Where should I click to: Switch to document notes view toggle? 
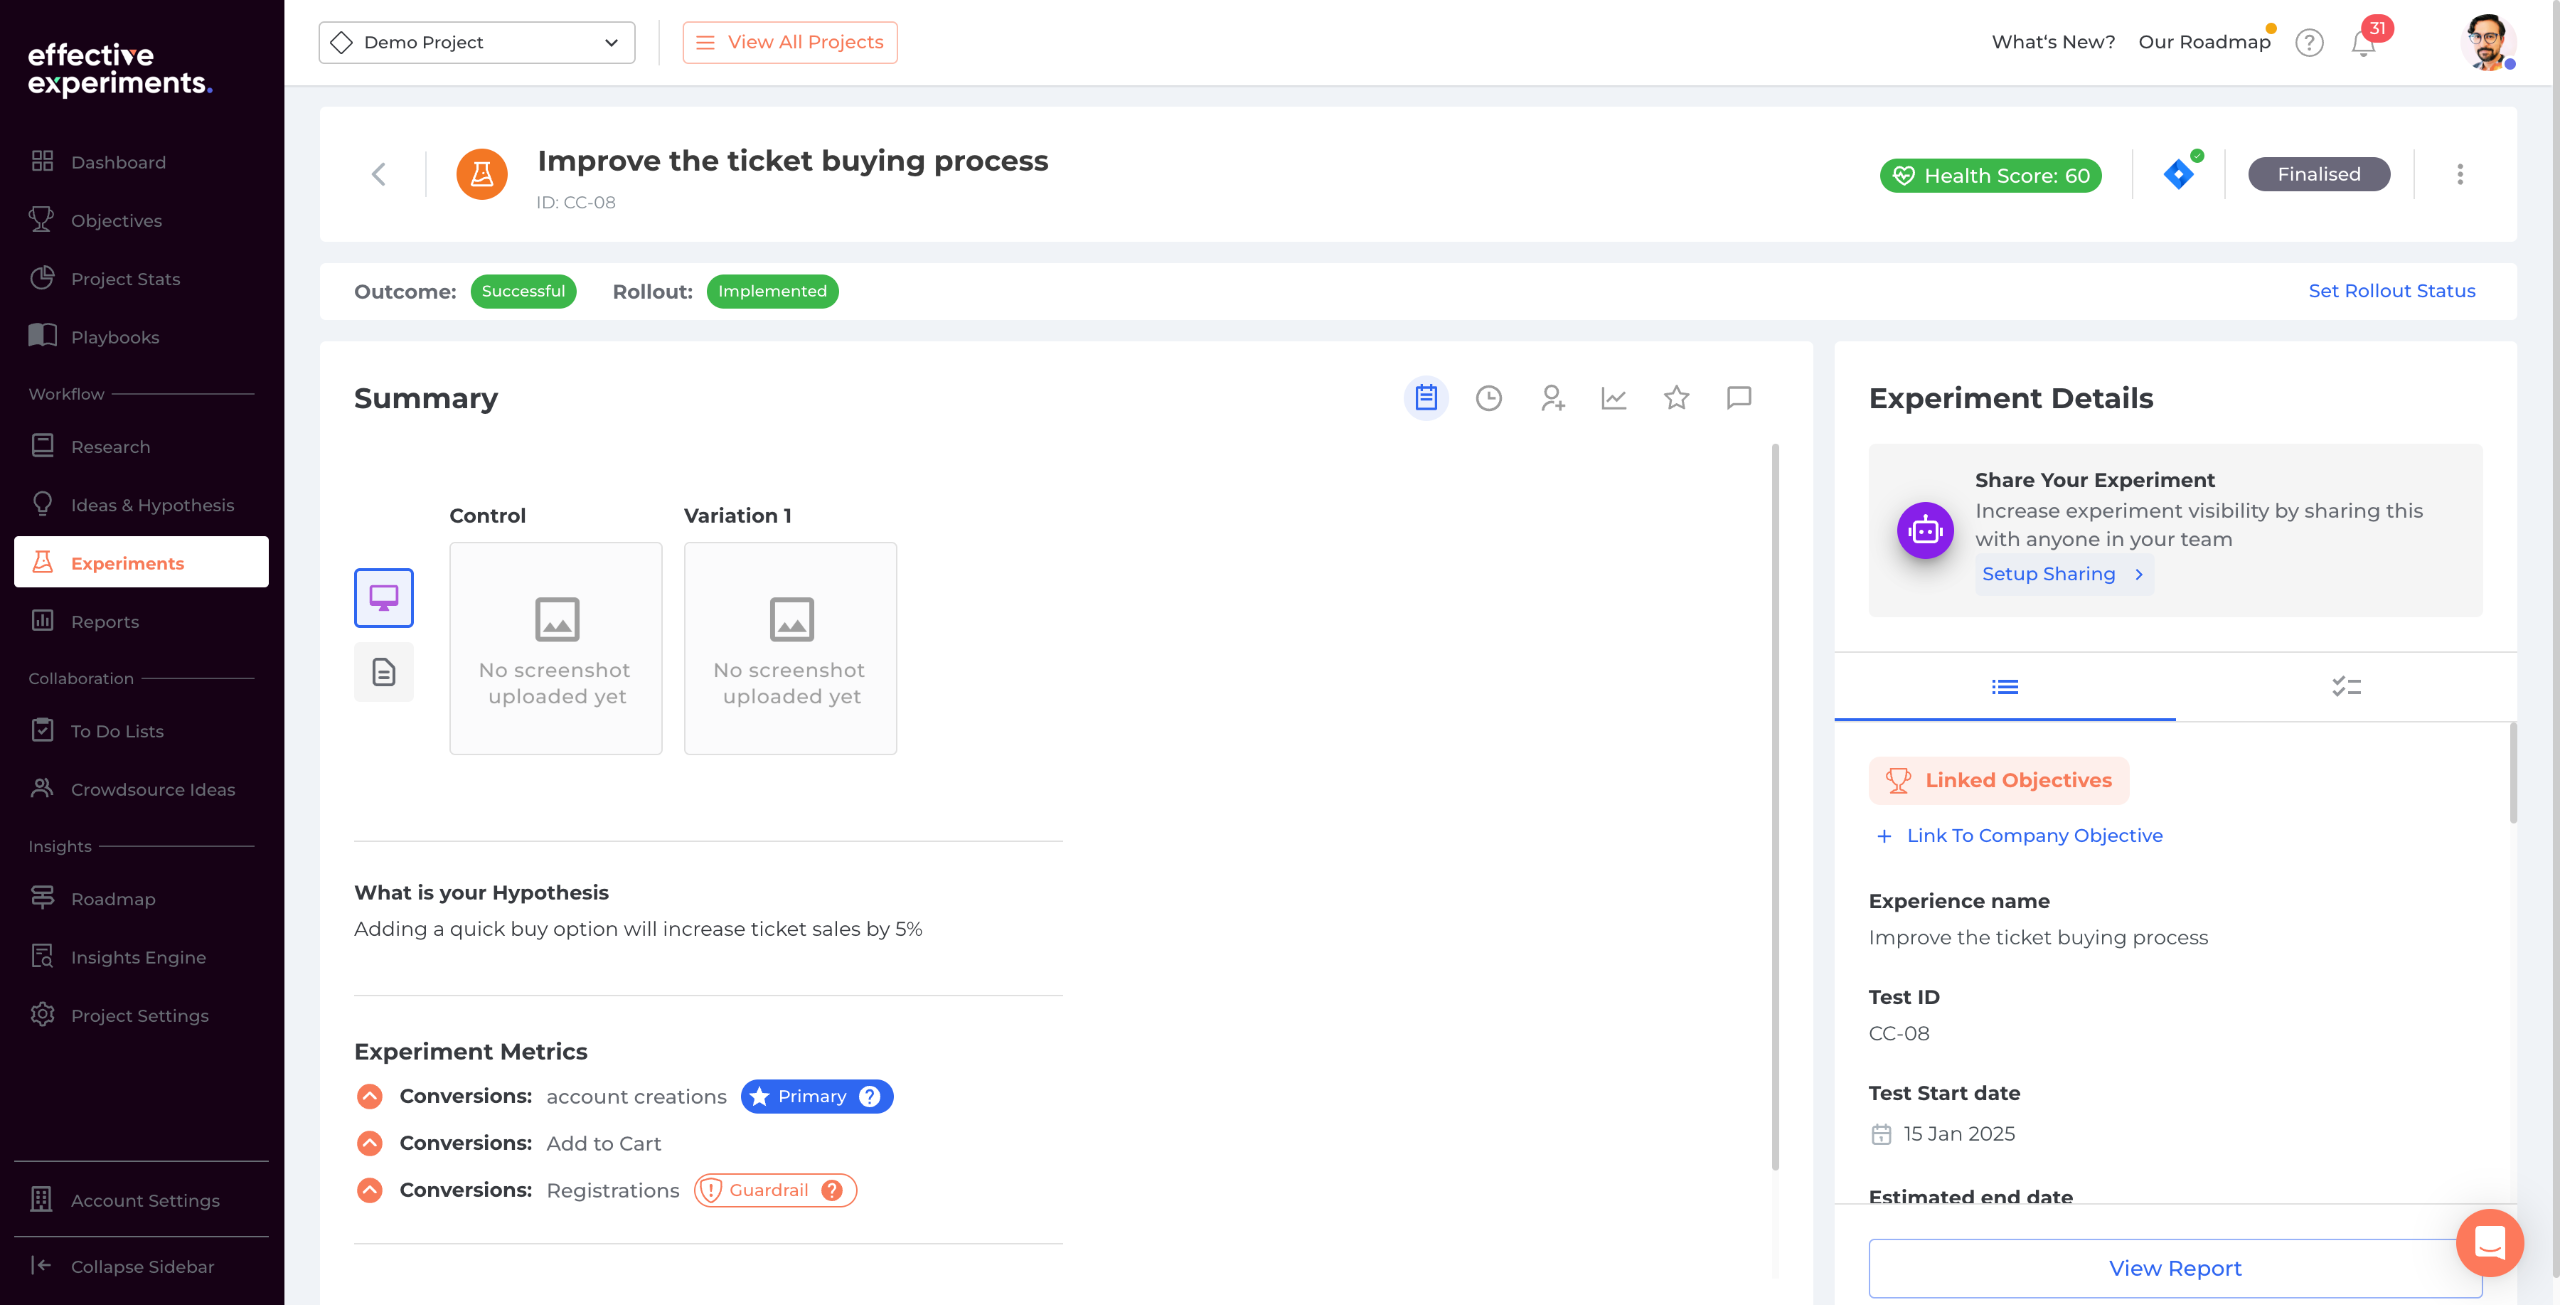(384, 672)
